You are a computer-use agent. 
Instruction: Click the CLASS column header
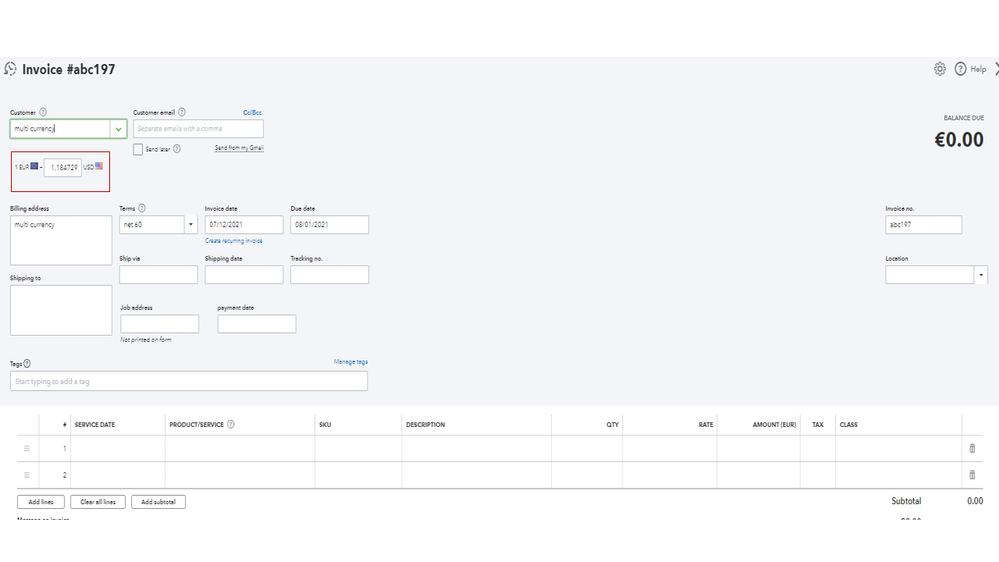[x=849, y=424]
